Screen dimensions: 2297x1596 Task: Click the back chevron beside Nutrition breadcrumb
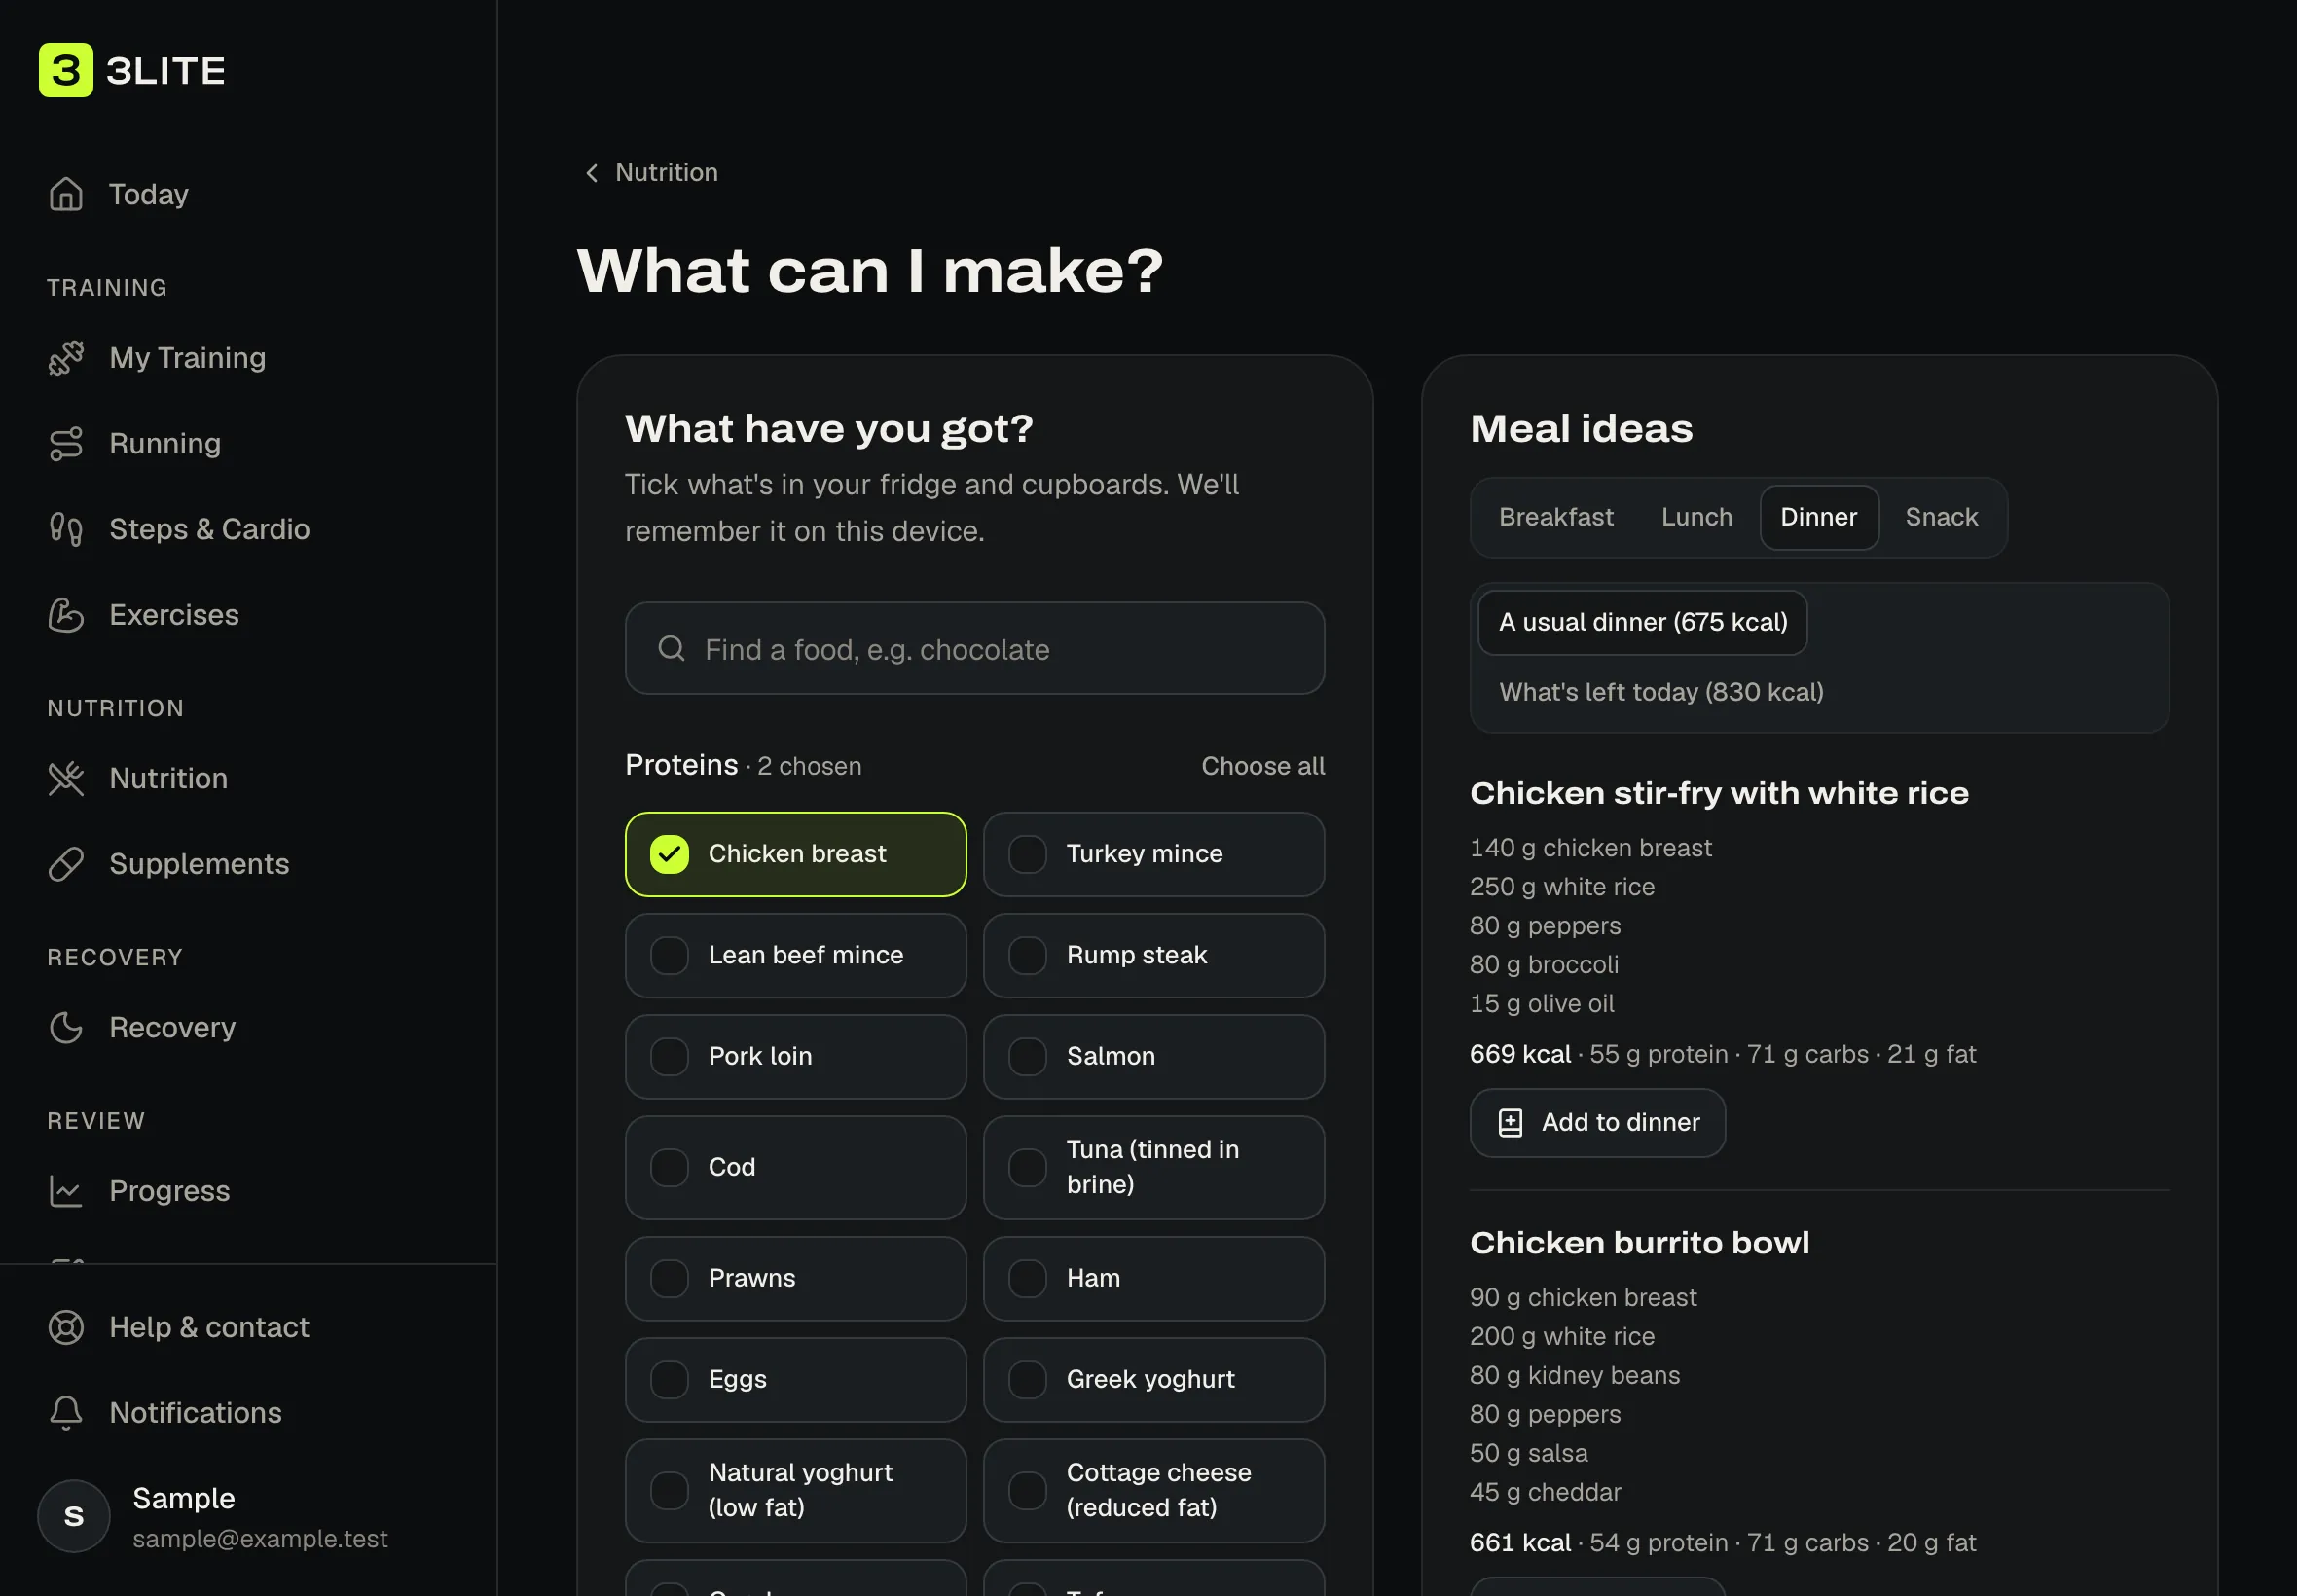click(592, 173)
